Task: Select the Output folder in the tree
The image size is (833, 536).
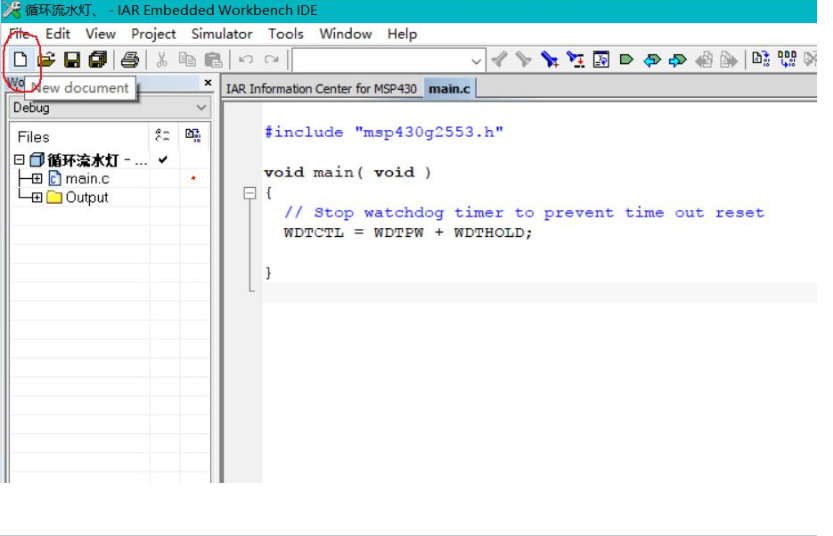Action: (87, 198)
